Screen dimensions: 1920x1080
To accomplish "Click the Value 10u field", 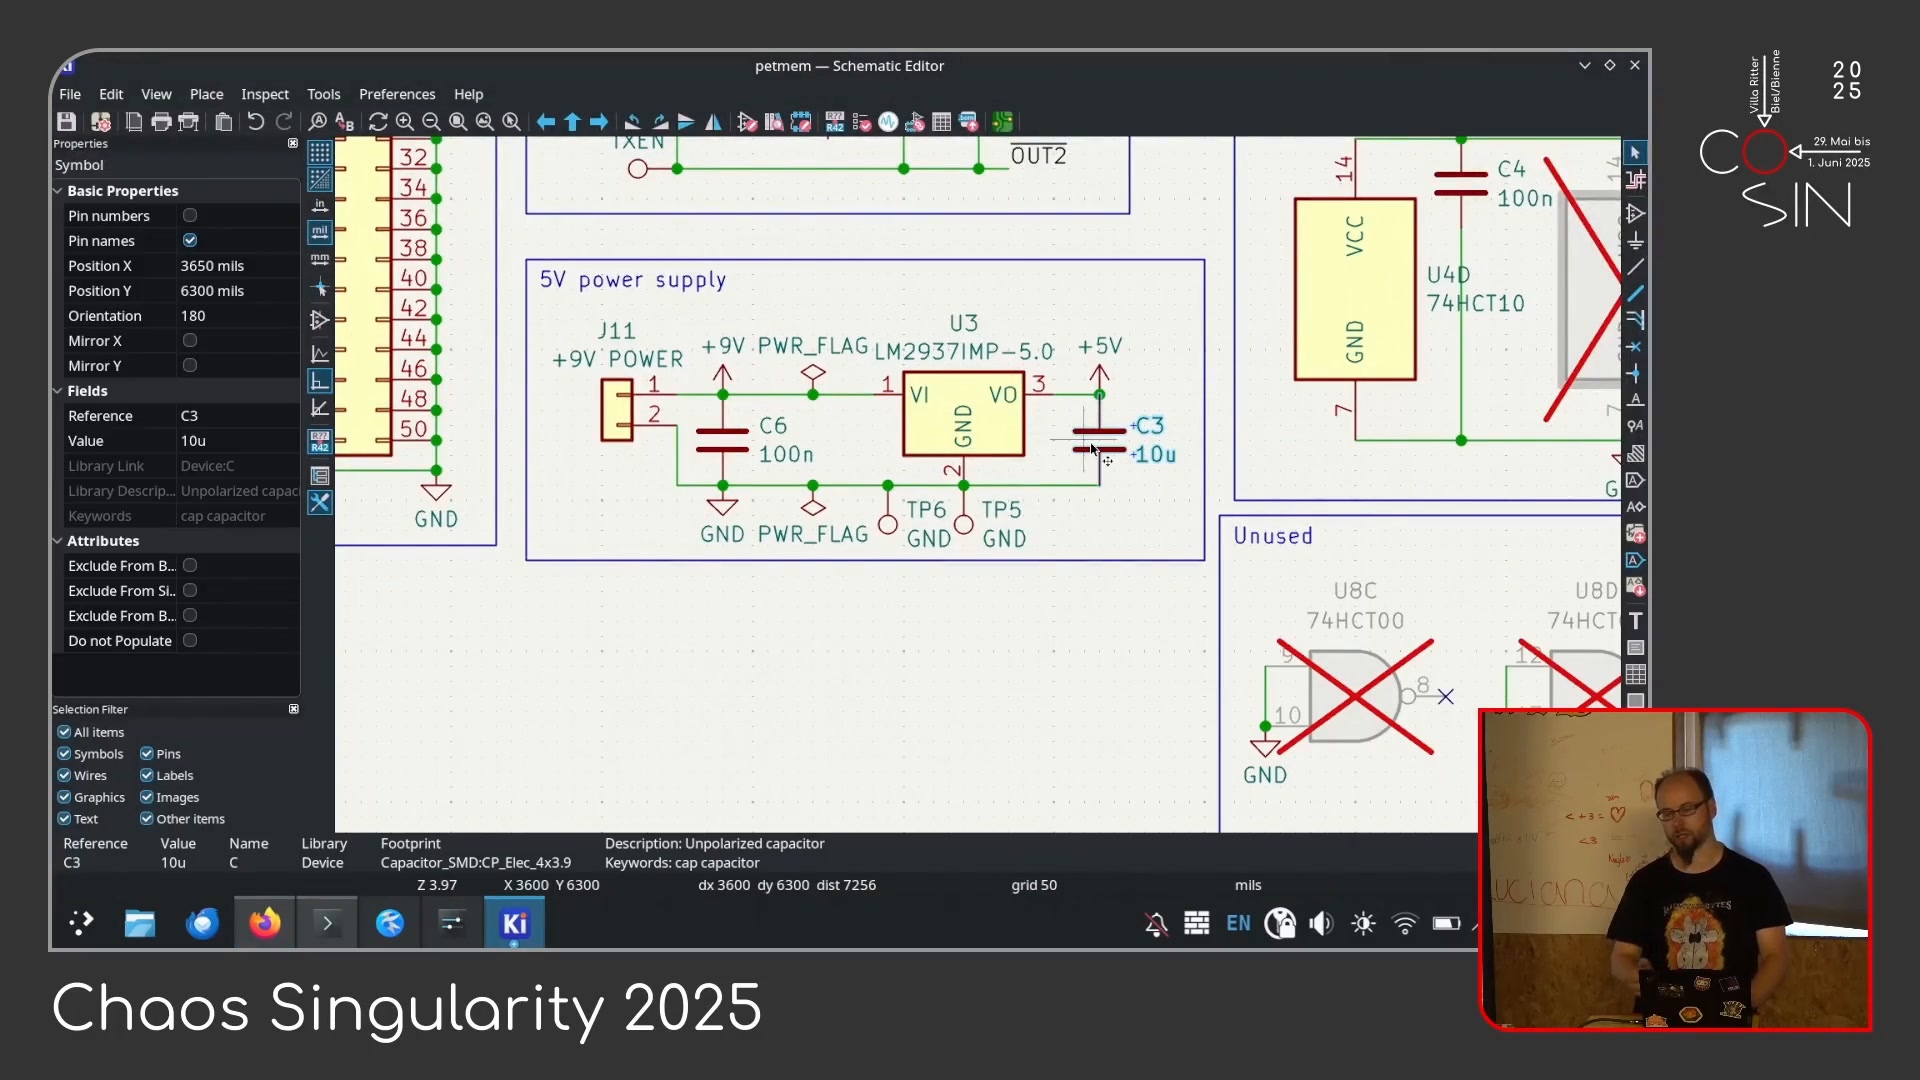I will pos(238,440).
